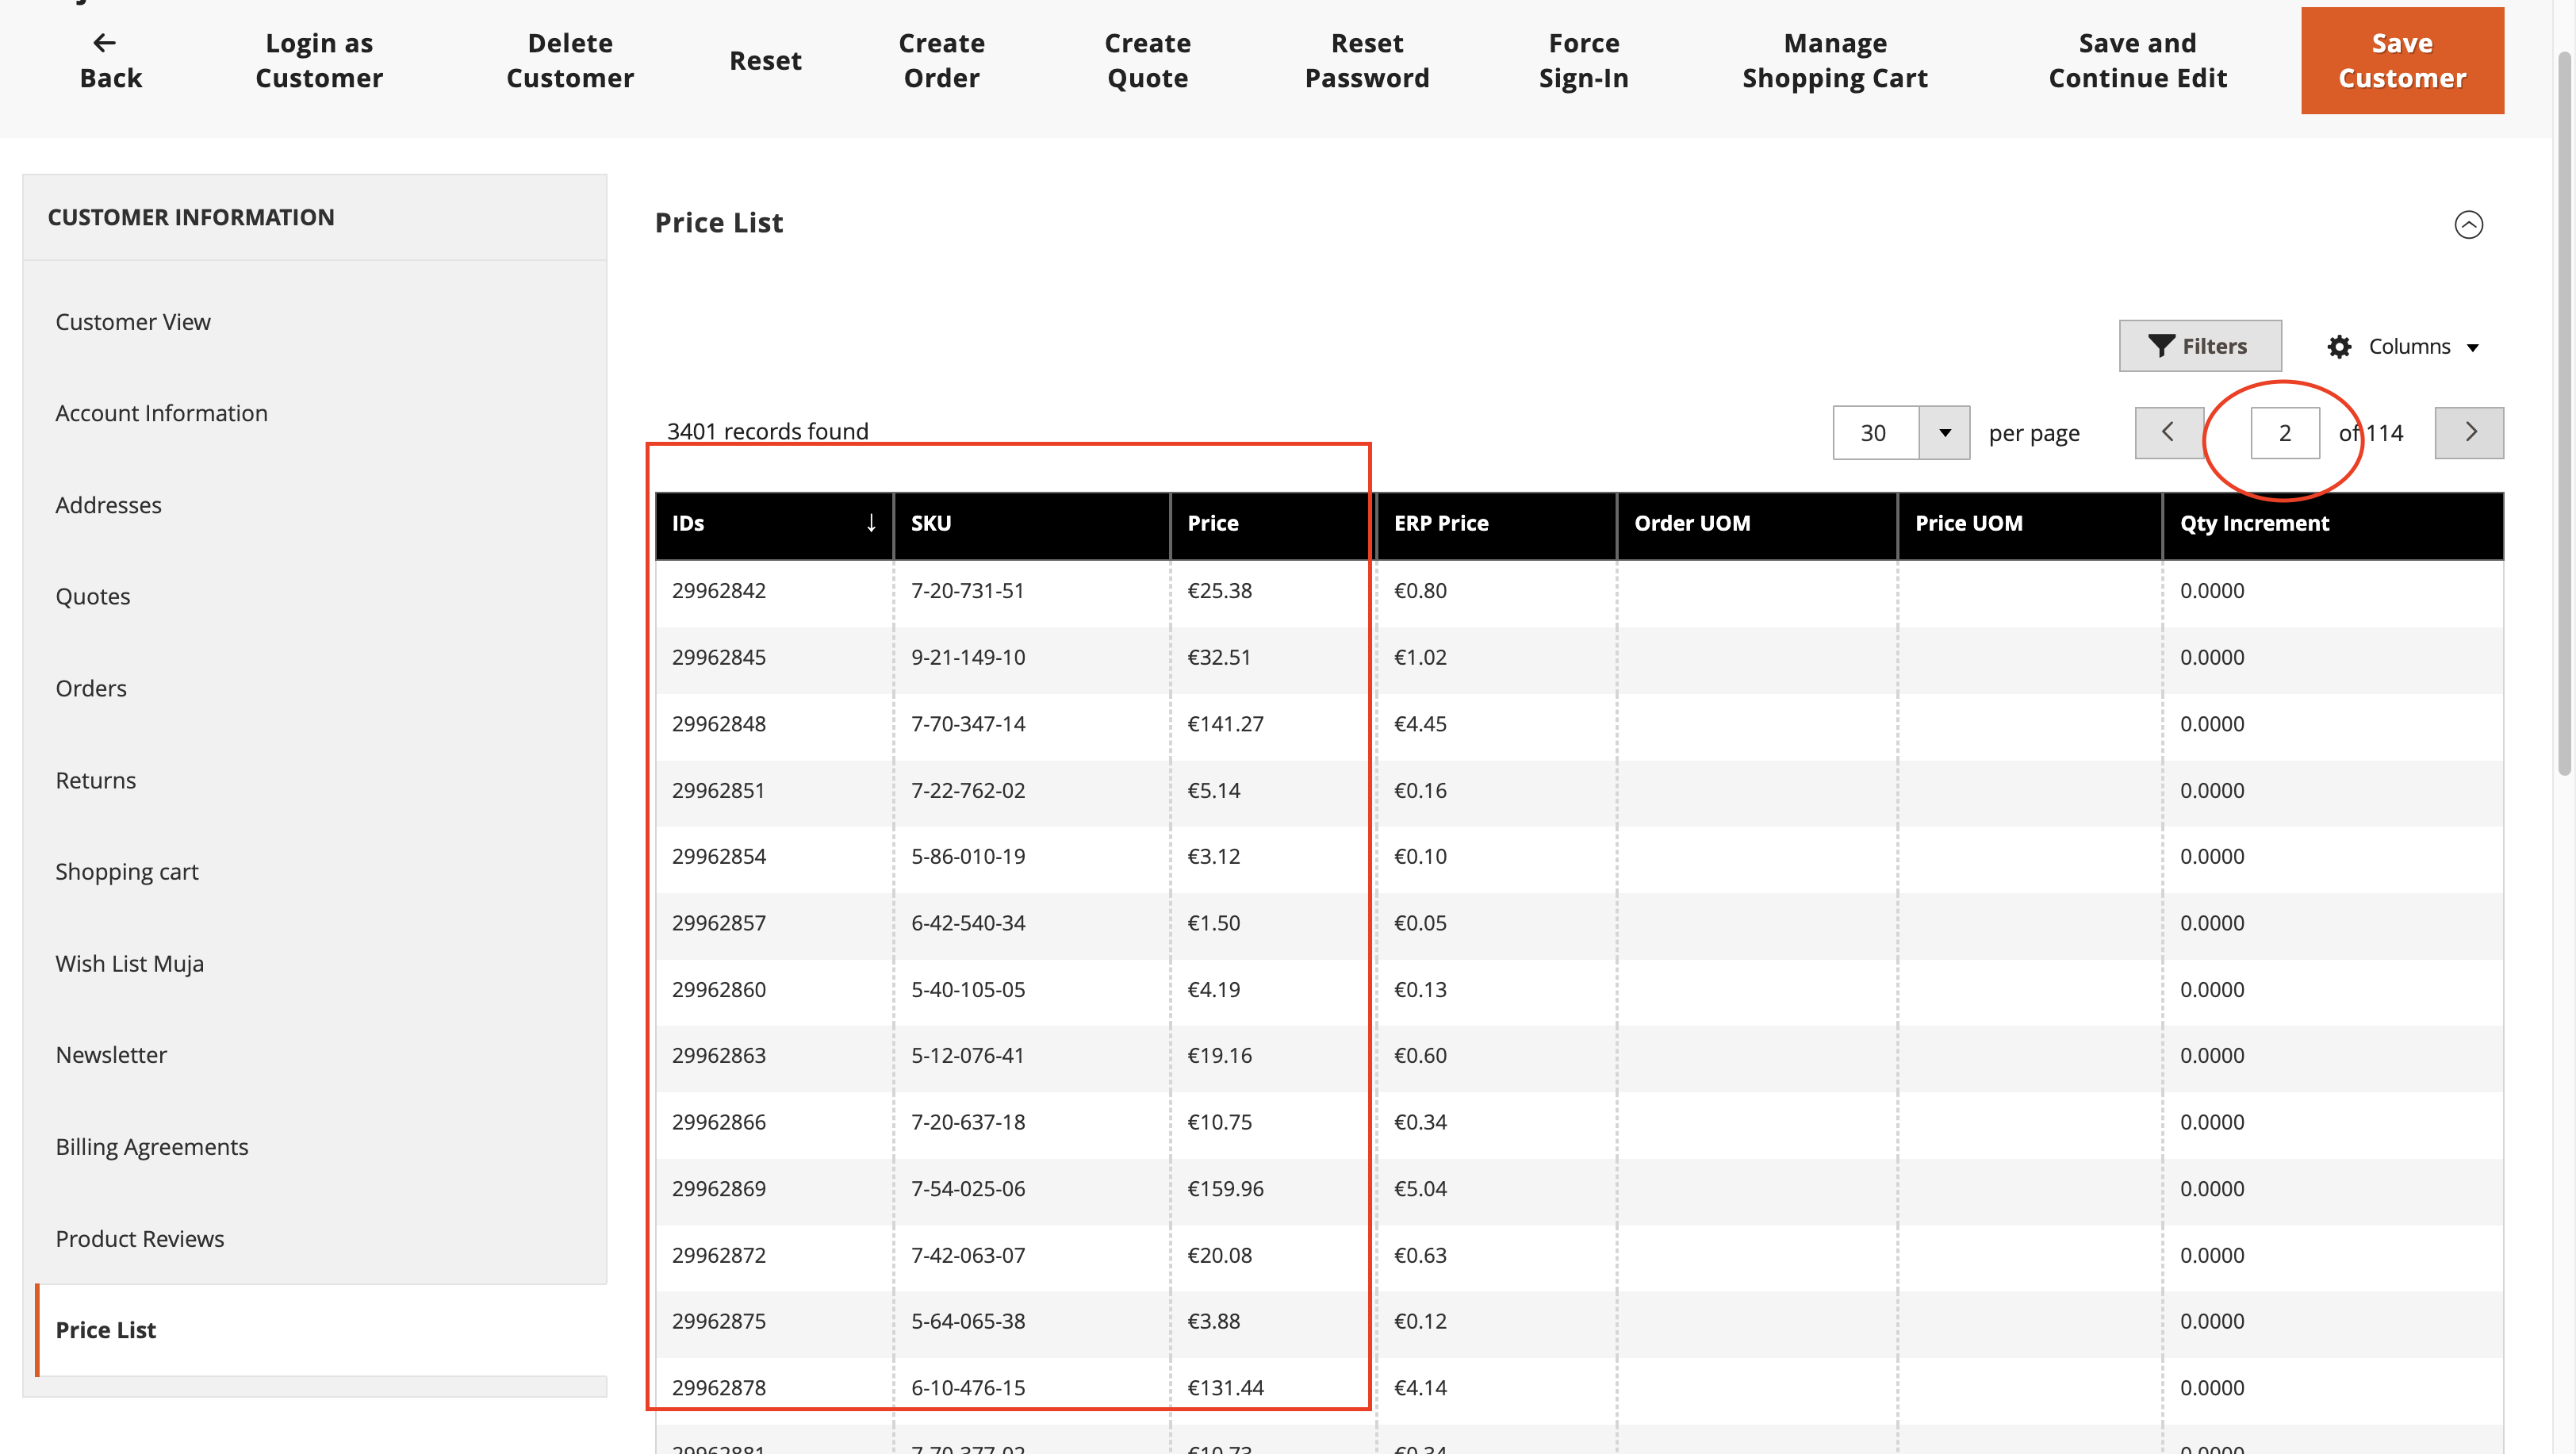Click the Reset button
The width and height of the screenshot is (2576, 1454).
[765, 60]
